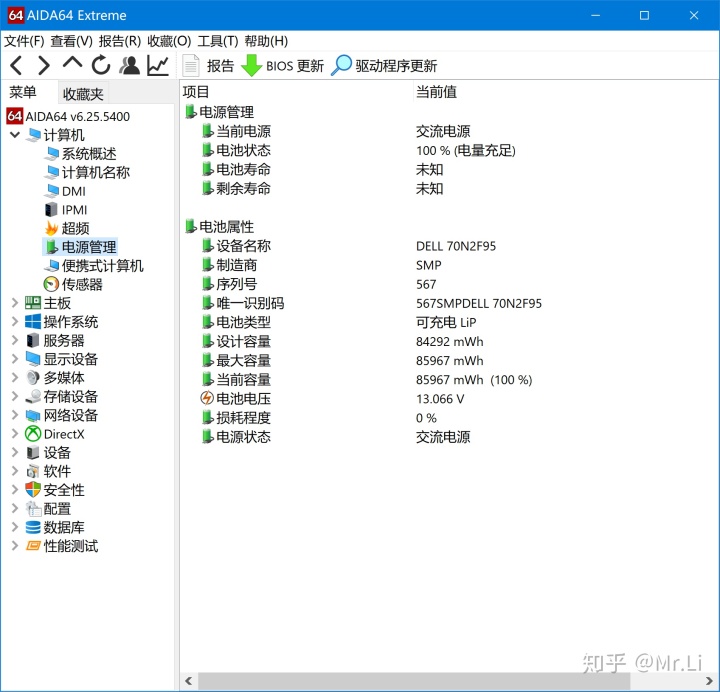
Task: Select the 计算机名称 tree item
Action: pos(87,172)
